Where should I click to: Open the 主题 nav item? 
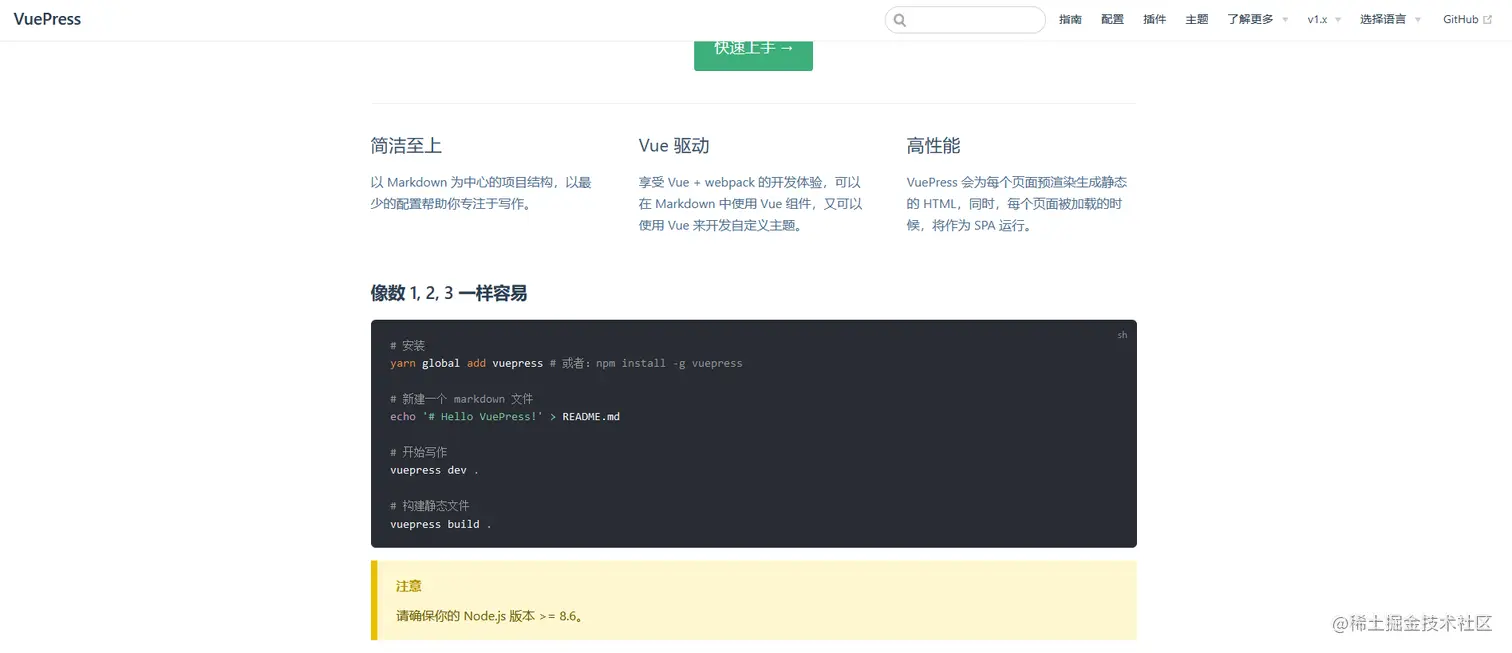coord(1196,19)
